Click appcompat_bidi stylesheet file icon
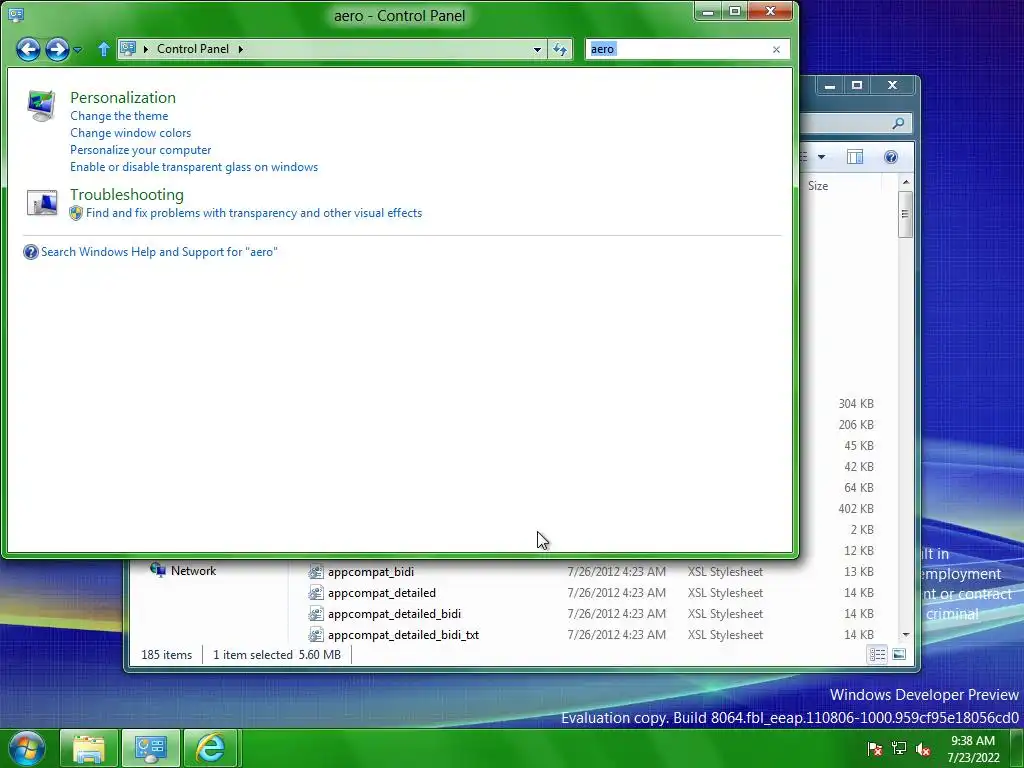This screenshot has height=768, width=1024. click(x=316, y=572)
